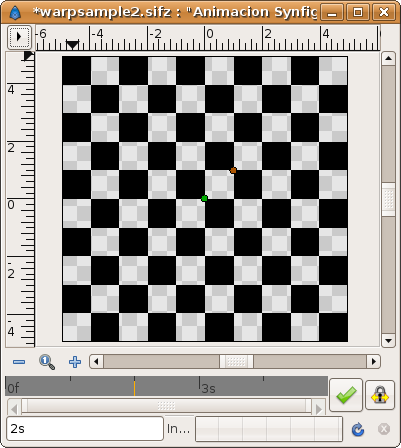The width and height of the screenshot is (401, 448).
Task: Toggle the keyframe lock padlock button
Action: point(380,395)
